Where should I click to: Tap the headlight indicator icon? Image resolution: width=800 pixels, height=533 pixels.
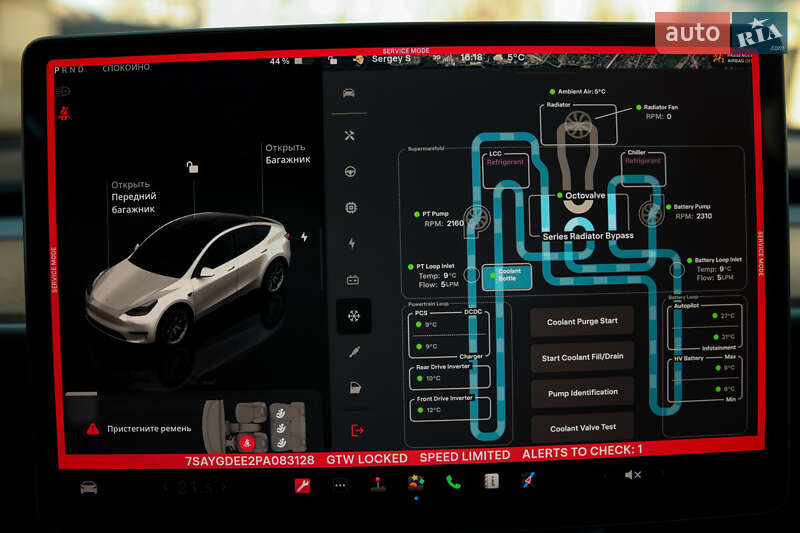(63, 91)
